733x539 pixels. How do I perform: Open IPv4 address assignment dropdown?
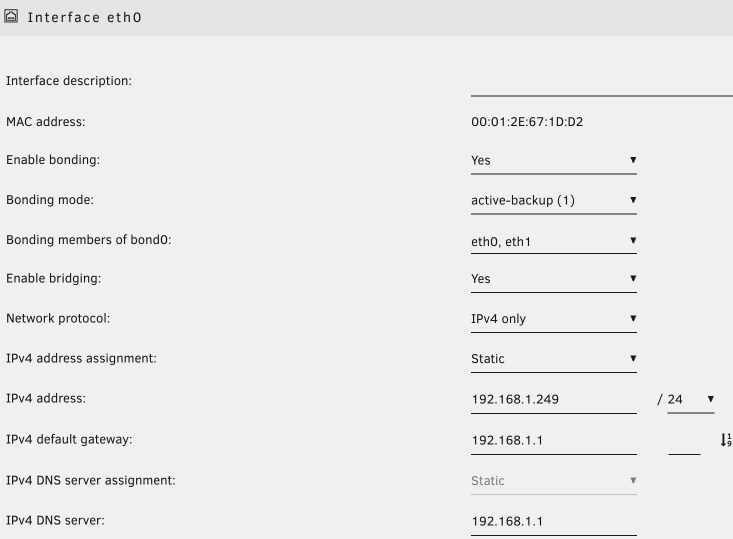[553, 358]
